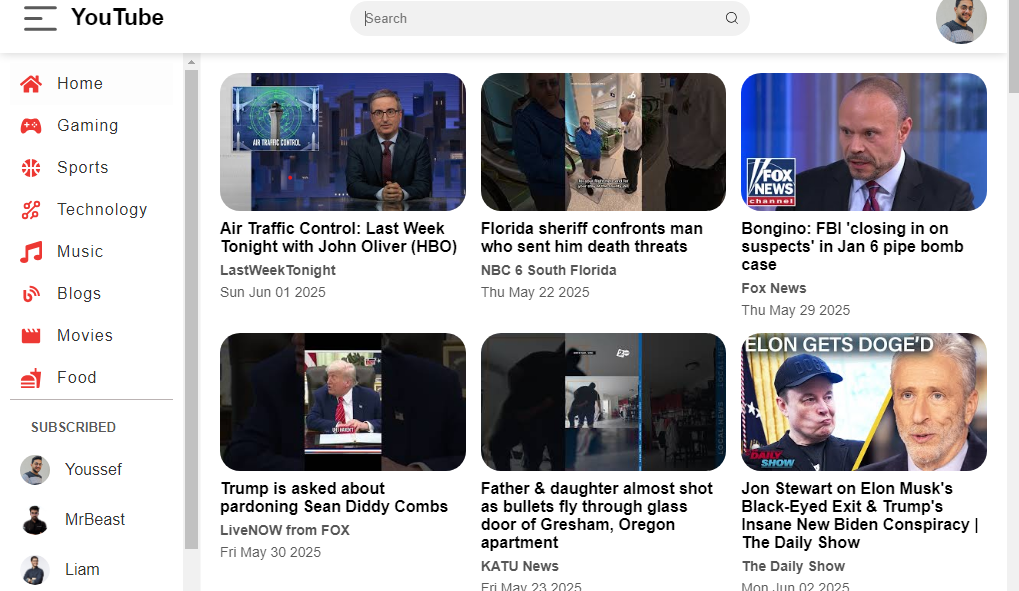Viewport: 1019px width, 591px height.
Task: Click the NBC 6 South Florida channel name
Action: 548,270
